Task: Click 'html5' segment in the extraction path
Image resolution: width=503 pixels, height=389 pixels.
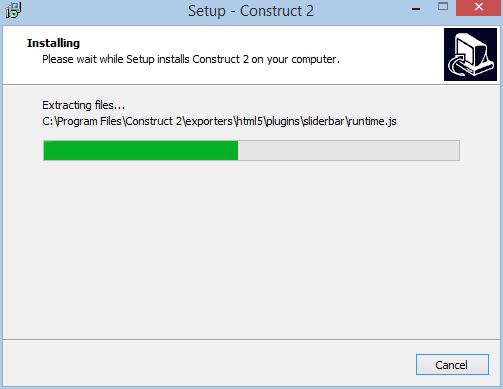Action: pyautogui.click(x=250, y=121)
